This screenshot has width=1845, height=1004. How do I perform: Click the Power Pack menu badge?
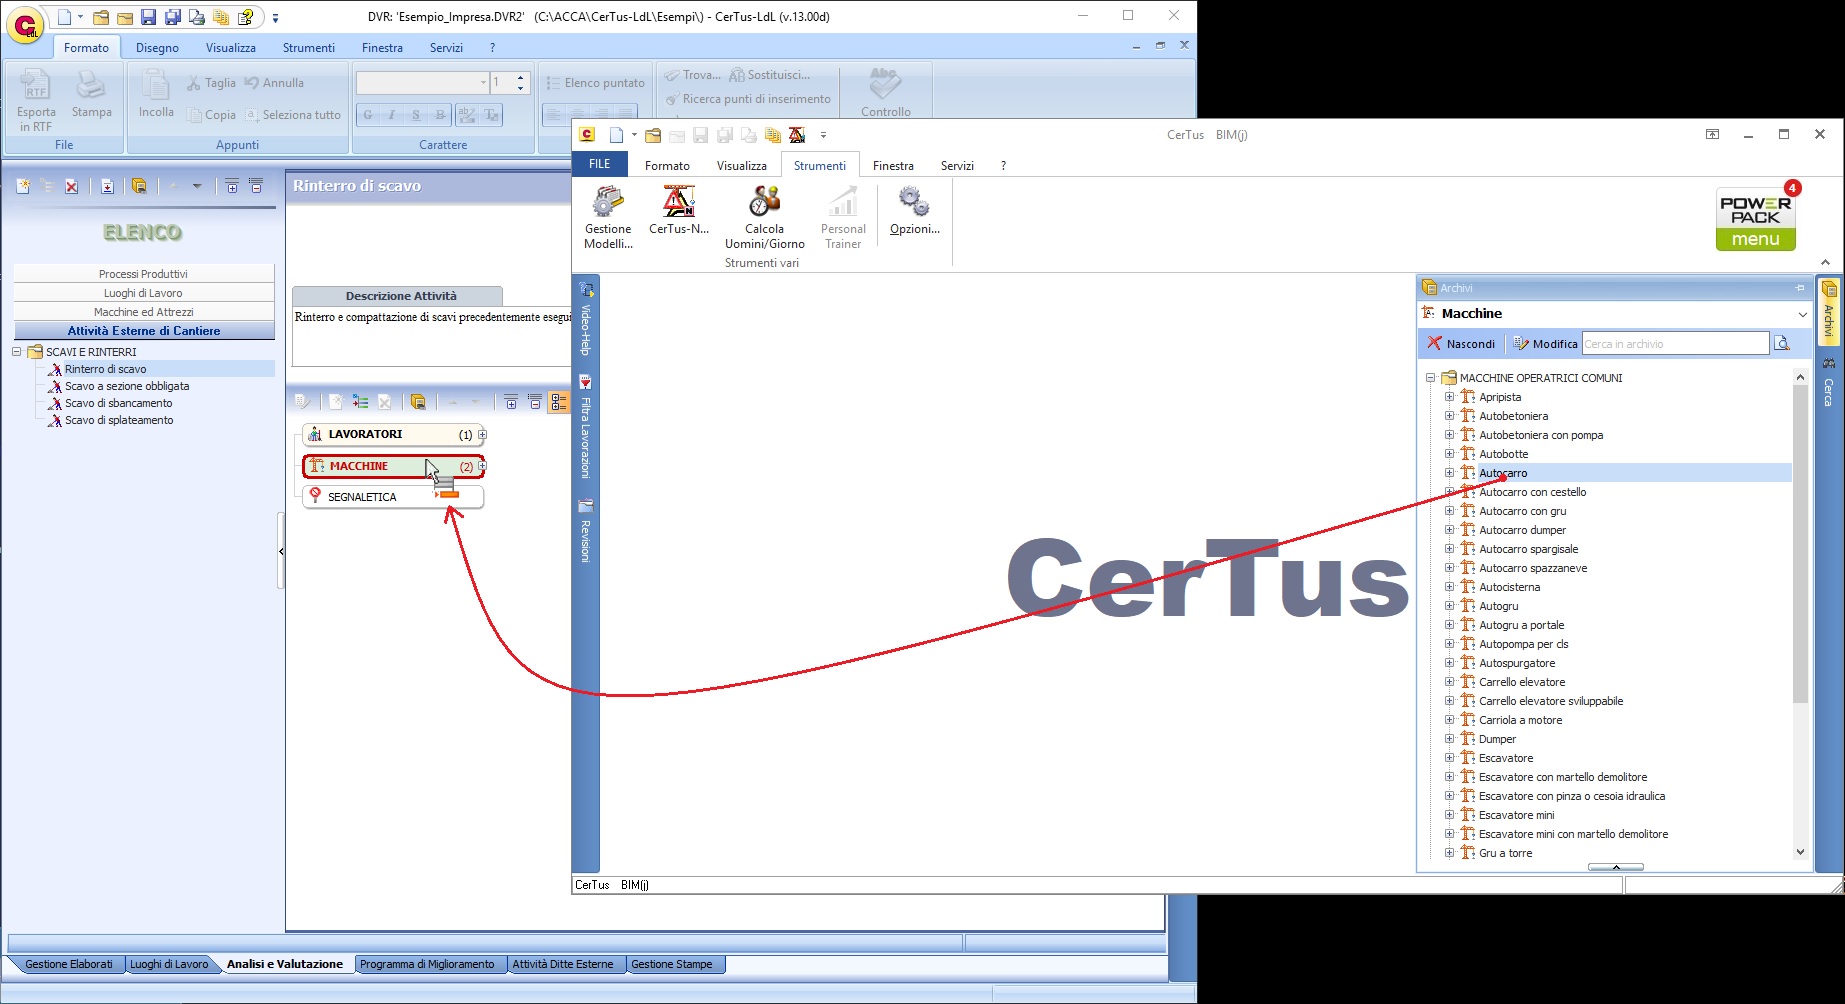pyautogui.click(x=1756, y=218)
